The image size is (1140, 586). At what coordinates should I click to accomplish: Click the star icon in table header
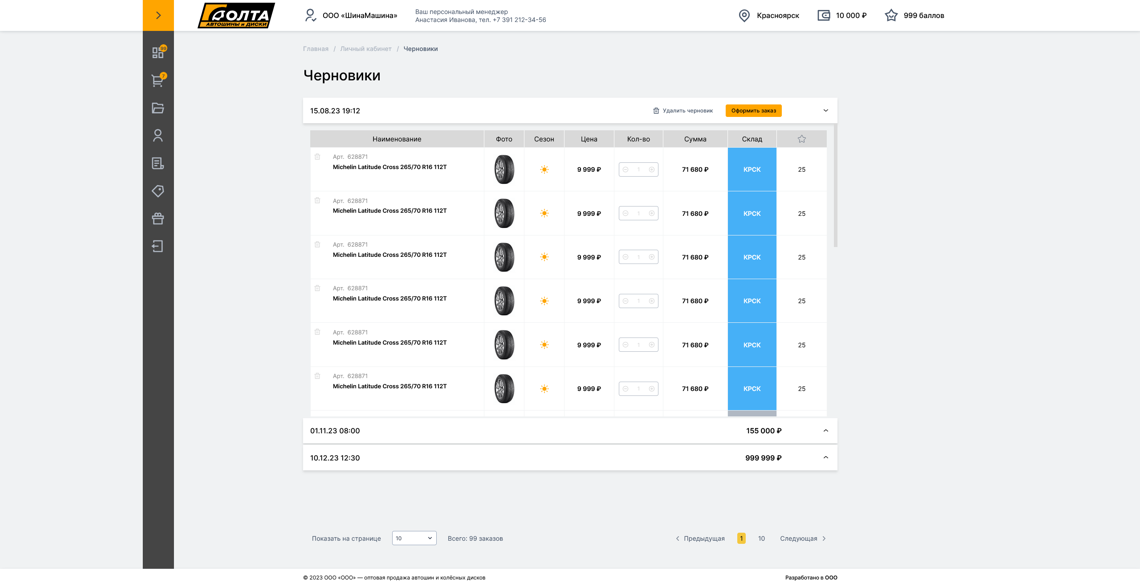(801, 139)
